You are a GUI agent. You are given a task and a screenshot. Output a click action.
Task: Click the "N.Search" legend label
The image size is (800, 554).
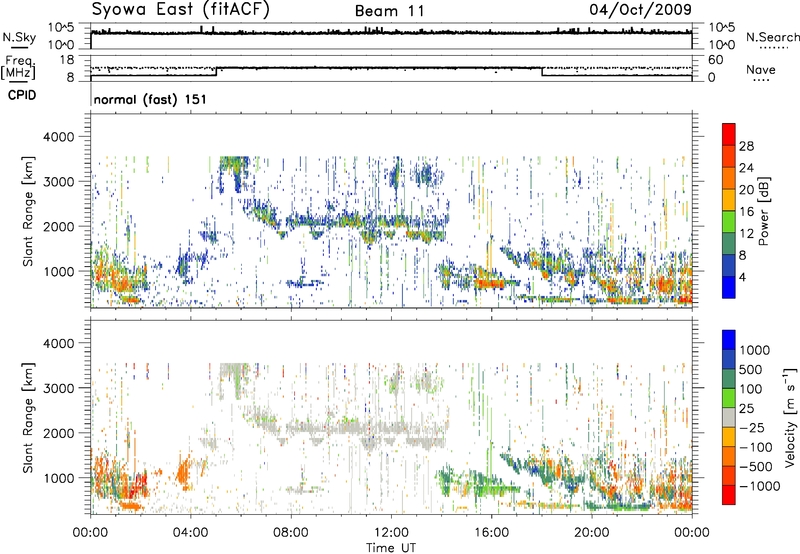(x=773, y=37)
